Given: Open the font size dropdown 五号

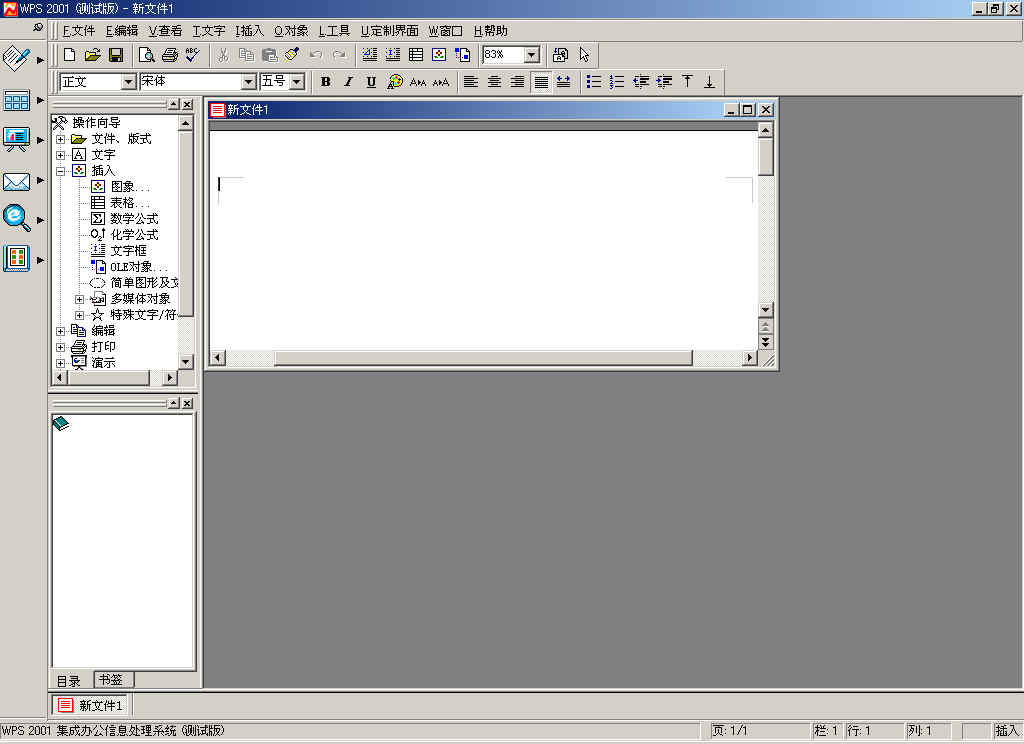Looking at the screenshot, I should (x=297, y=82).
